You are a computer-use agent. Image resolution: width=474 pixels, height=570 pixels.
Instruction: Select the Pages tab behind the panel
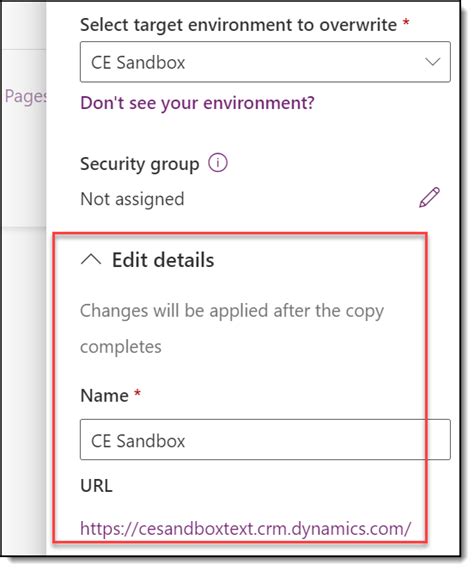[x=25, y=96]
